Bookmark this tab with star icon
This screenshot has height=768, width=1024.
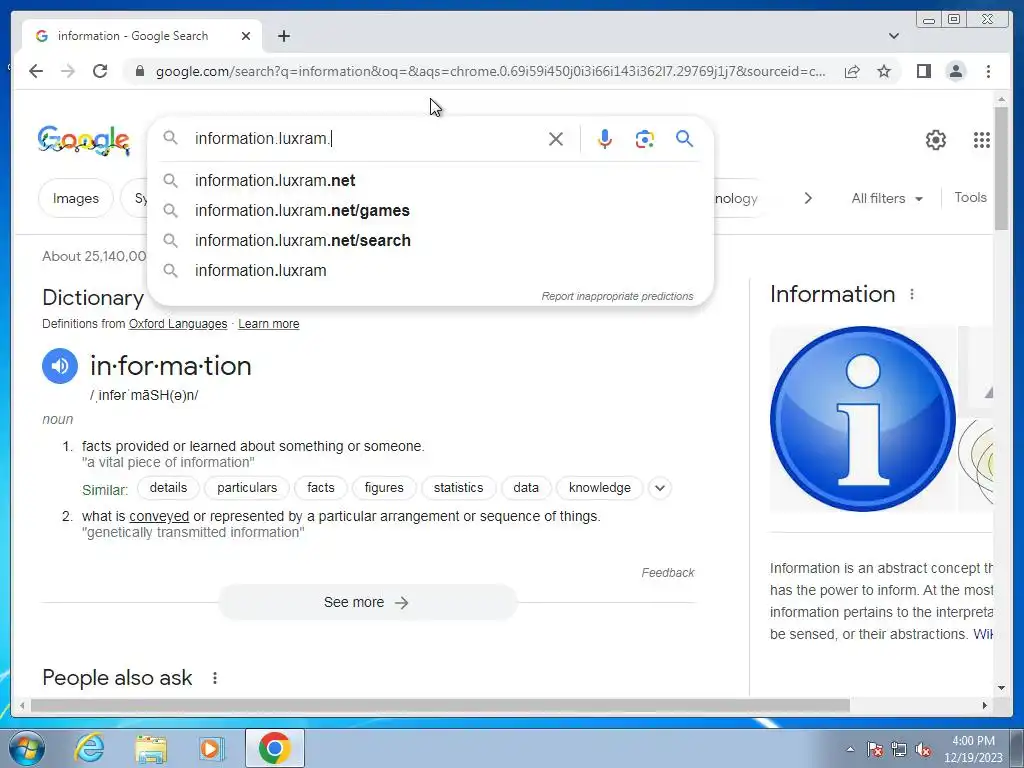point(884,71)
